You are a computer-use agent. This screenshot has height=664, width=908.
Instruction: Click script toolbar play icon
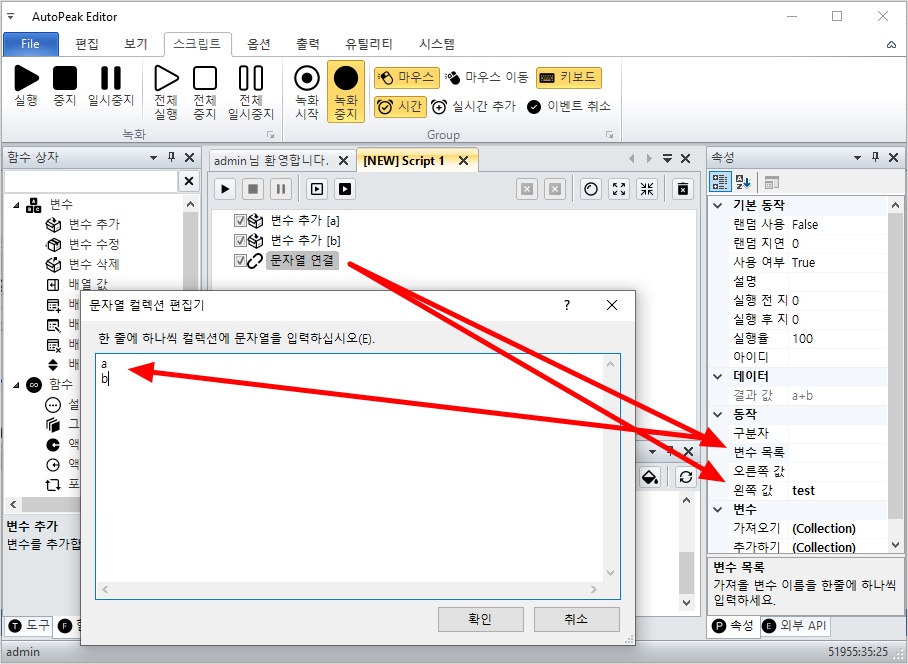[225, 189]
